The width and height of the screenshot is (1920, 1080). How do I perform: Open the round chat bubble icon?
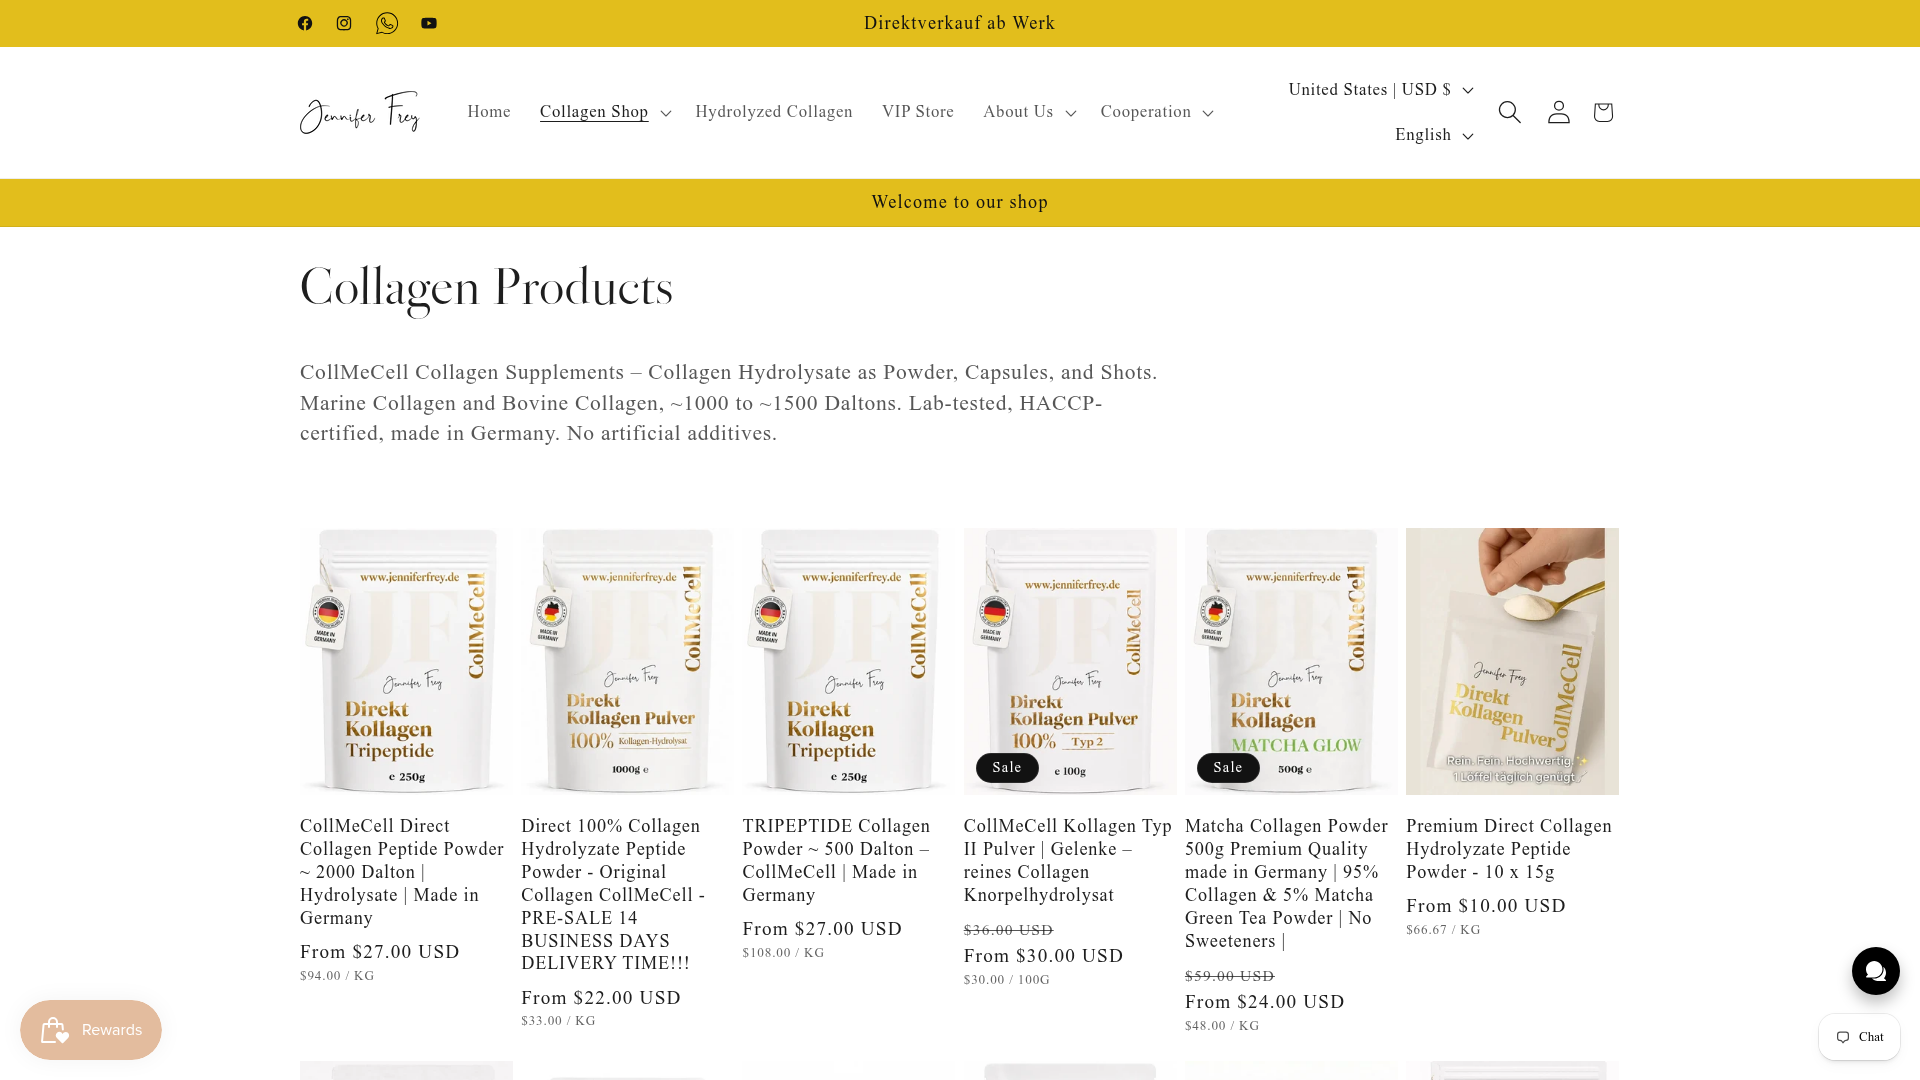click(x=1876, y=971)
